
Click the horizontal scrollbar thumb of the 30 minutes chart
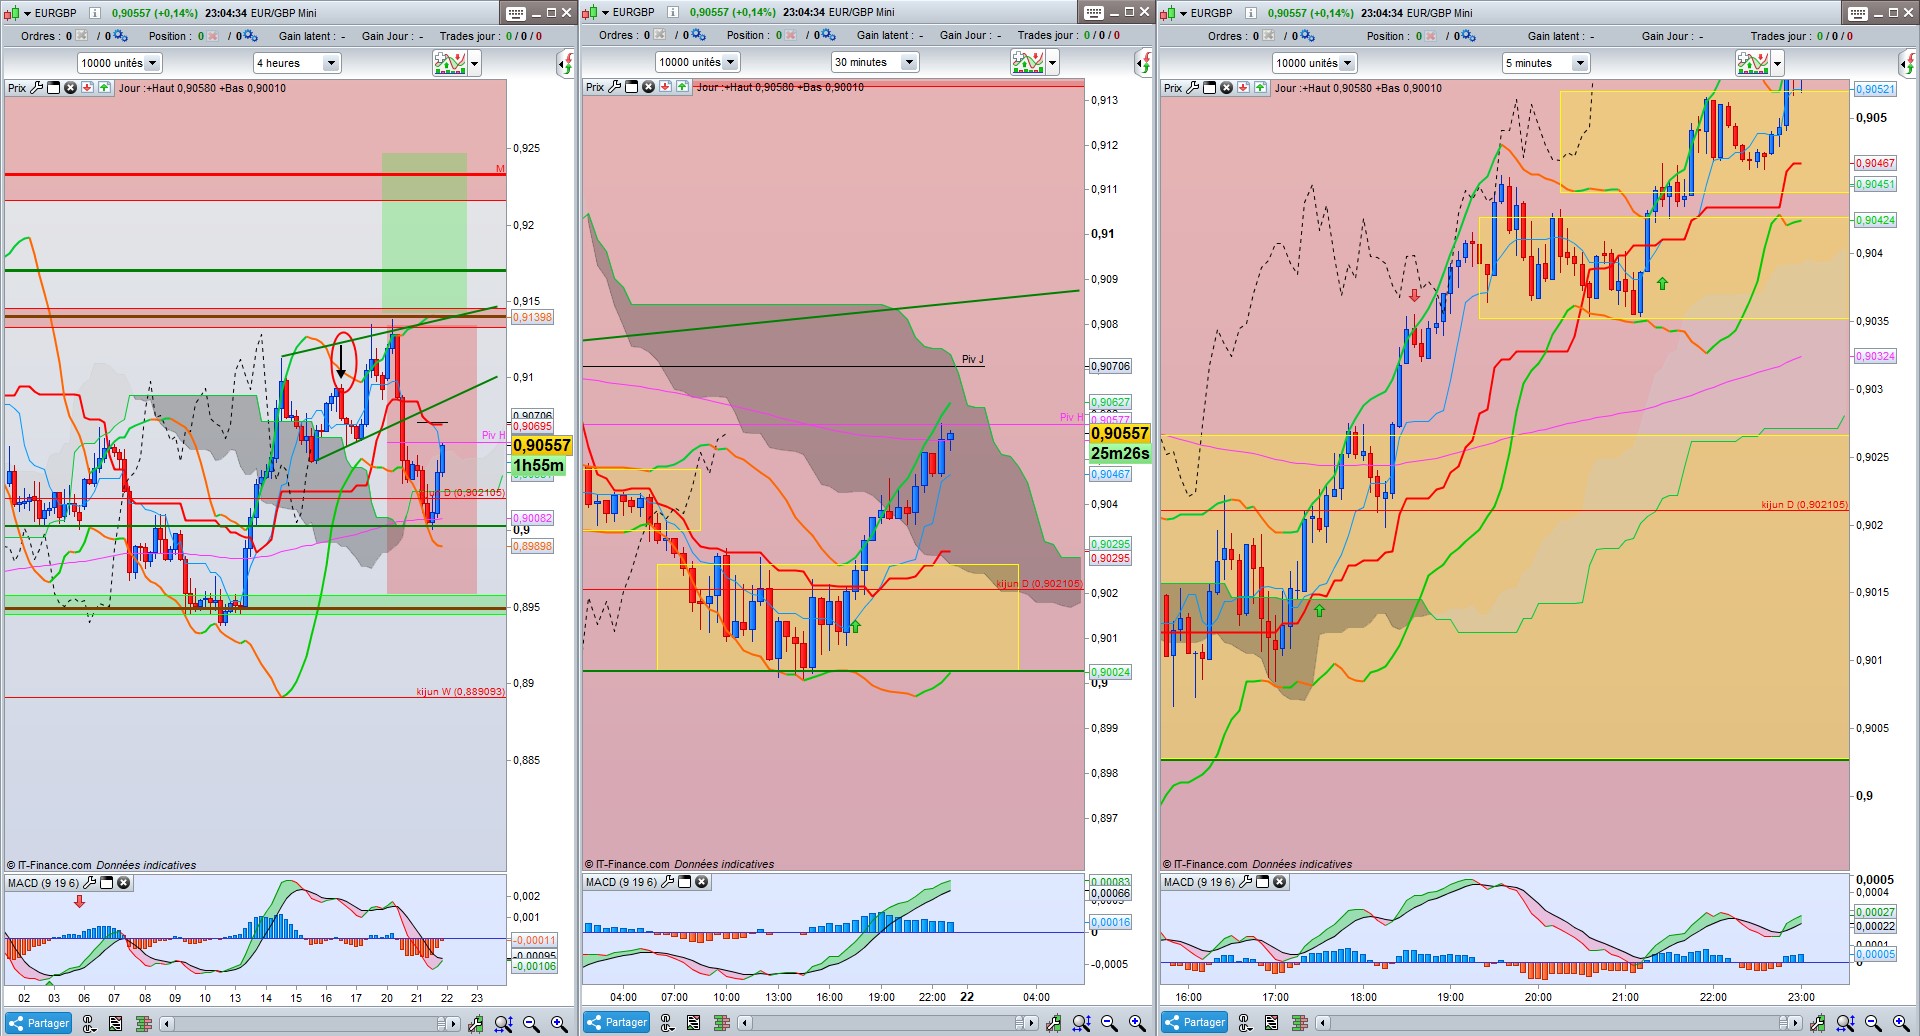(1019, 1023)
